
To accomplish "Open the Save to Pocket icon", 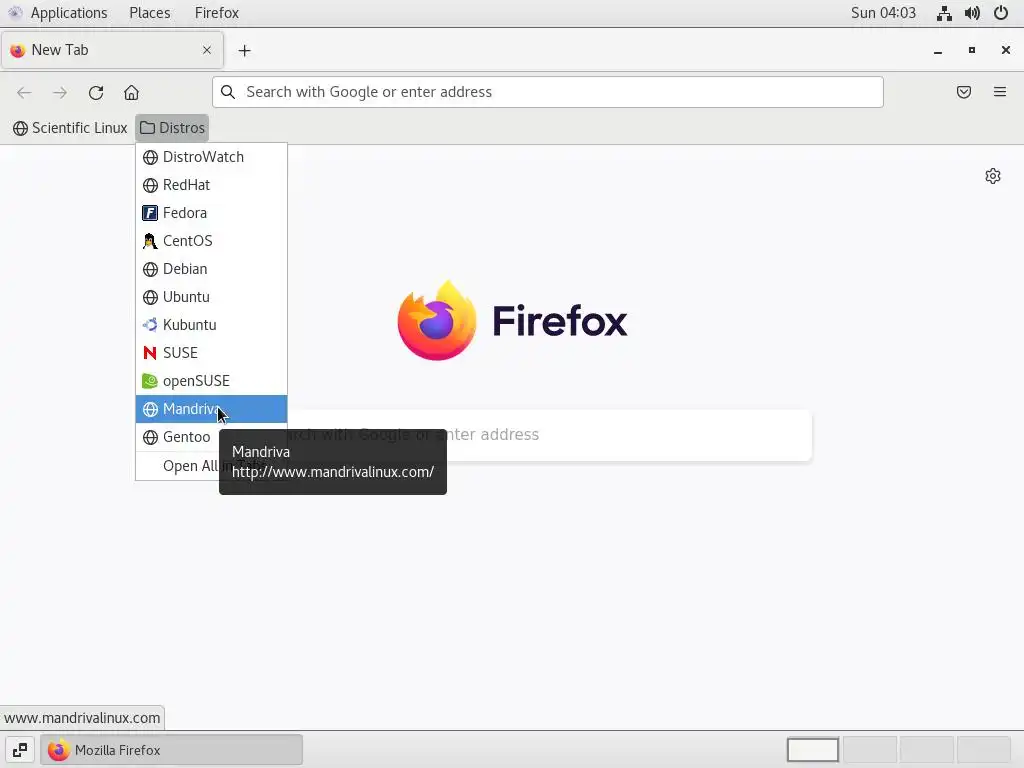I will [964, 92].
